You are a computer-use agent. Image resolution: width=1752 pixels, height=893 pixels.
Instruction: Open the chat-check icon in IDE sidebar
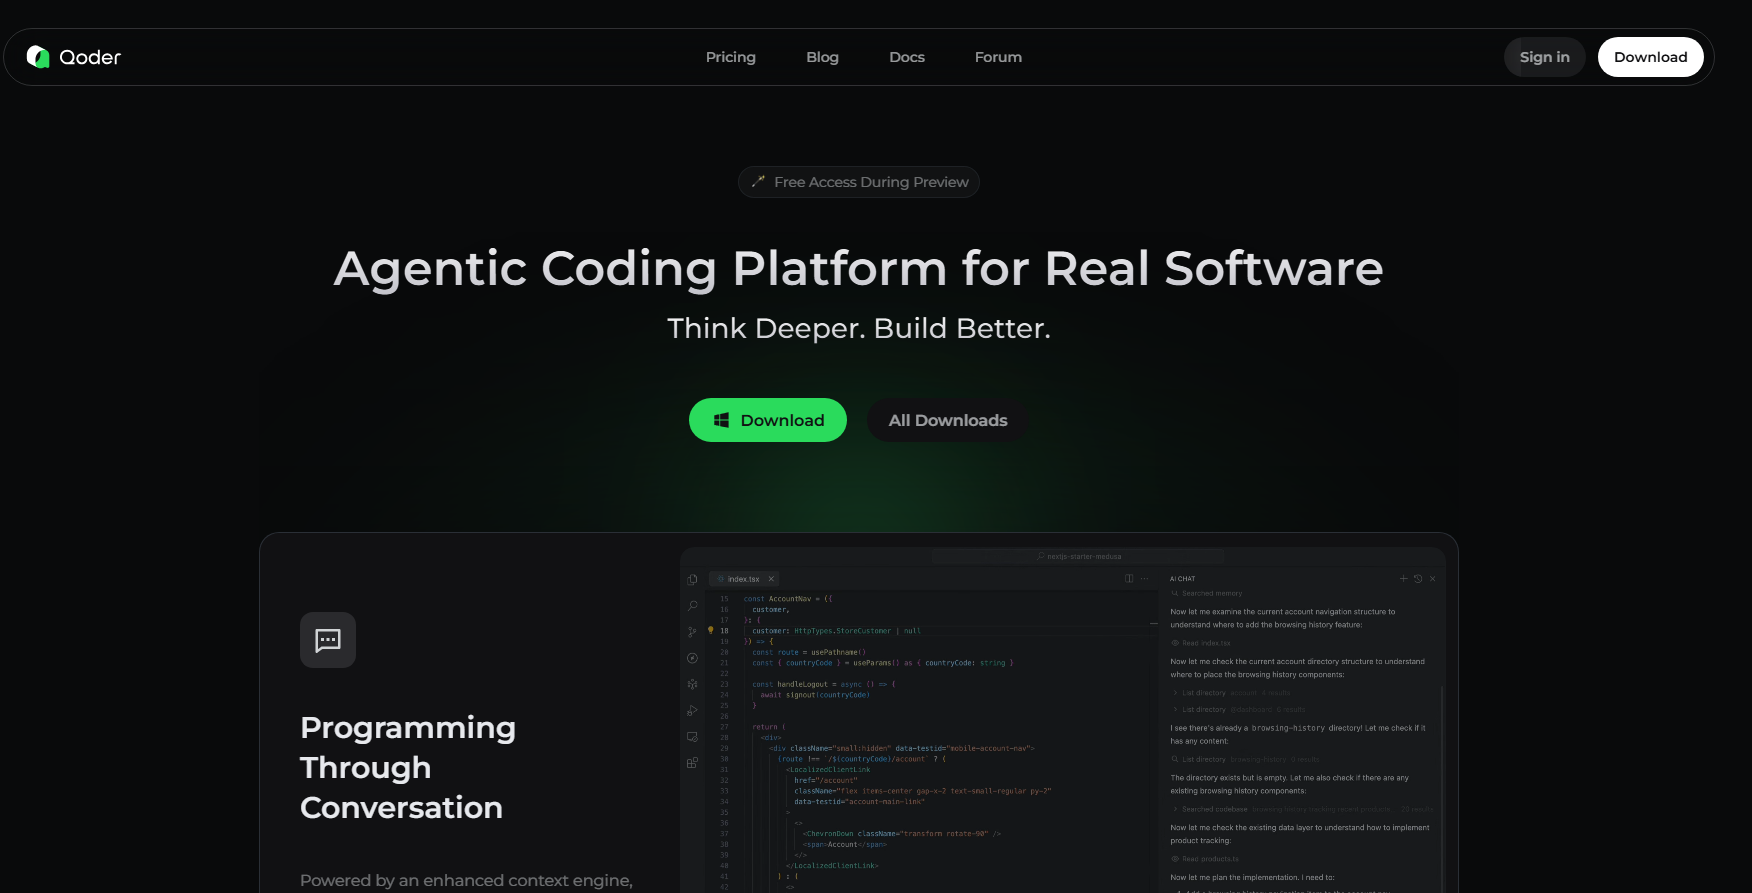pyautogui.click(x=692, y=737)
